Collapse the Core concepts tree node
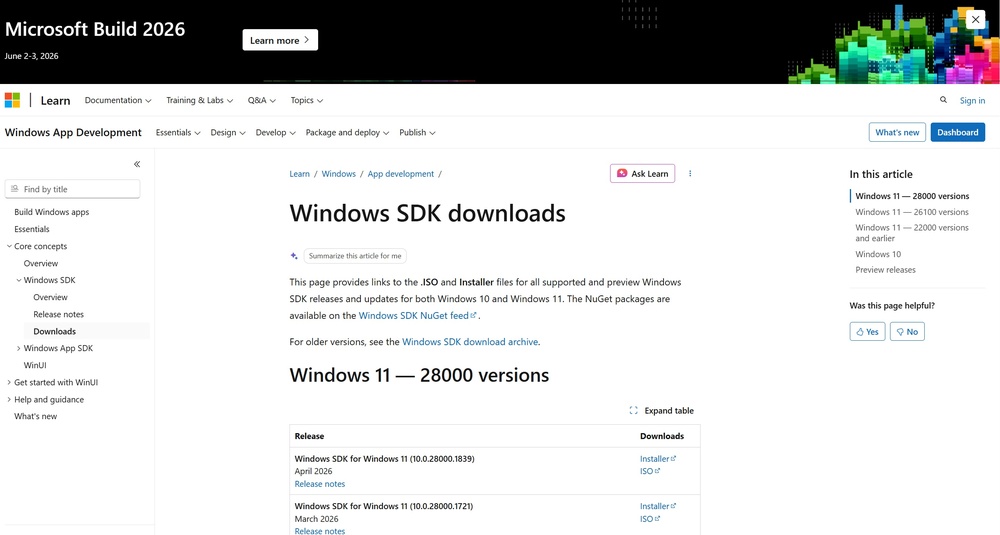Image resolution: width=1000 pixels, height=535 pixels. [9, 246]
